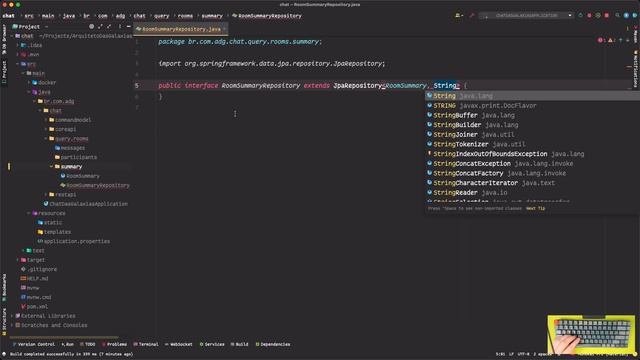The height and width of the screenshot is (360, 640).
Task: Open the Build tool window
Action: click(239, 344)
